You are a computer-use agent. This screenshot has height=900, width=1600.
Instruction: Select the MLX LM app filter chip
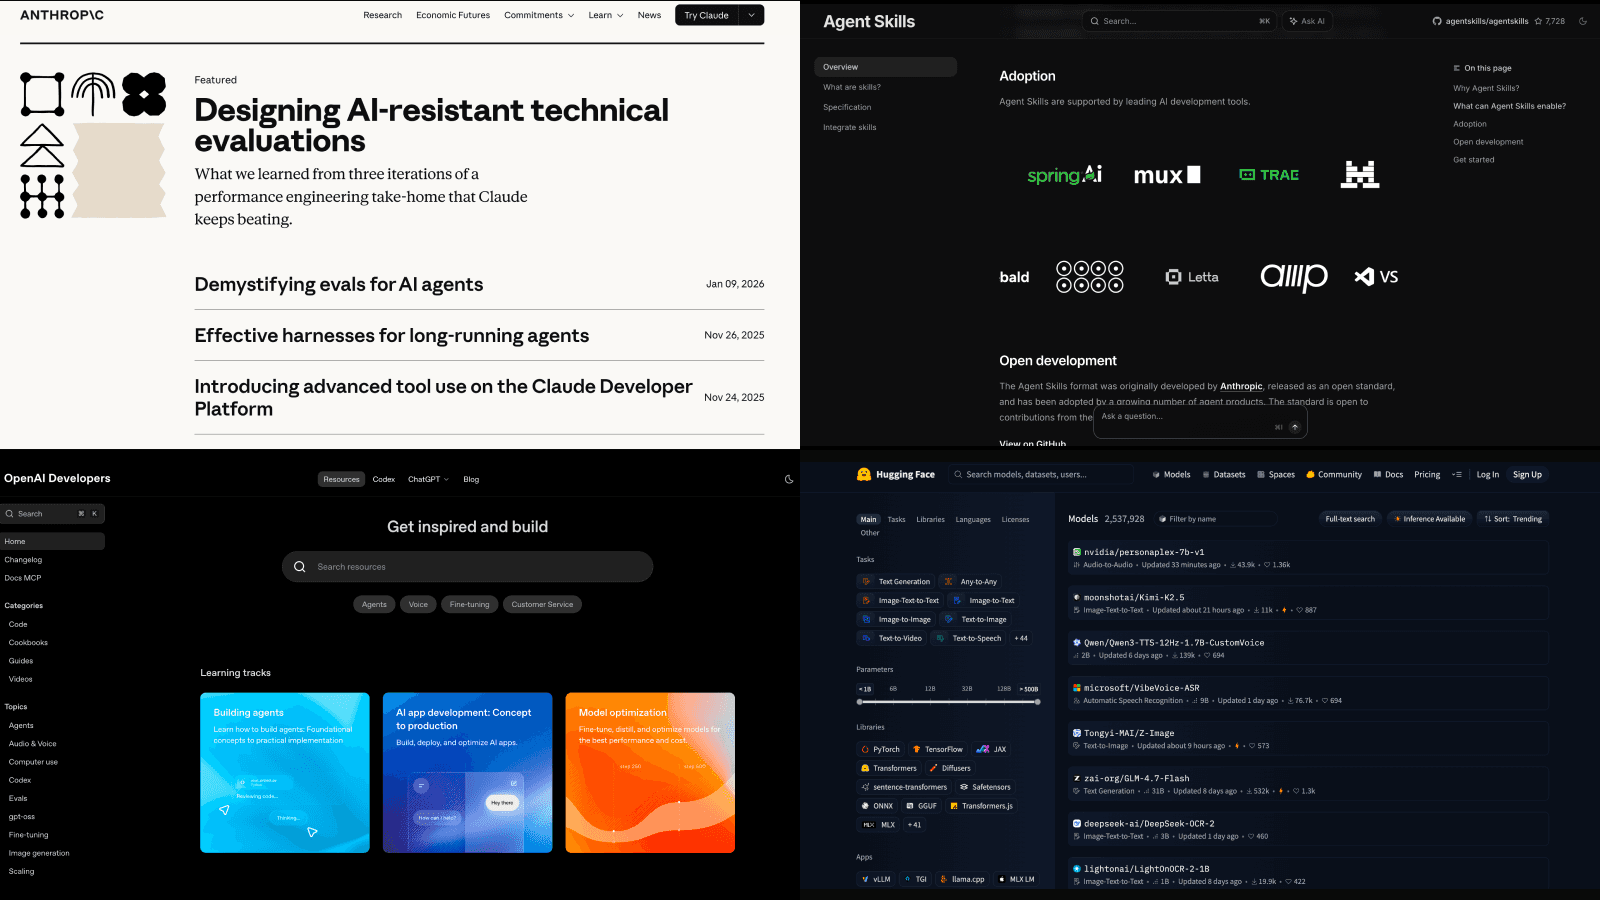pyautogui.click(x=1017, y=880)
